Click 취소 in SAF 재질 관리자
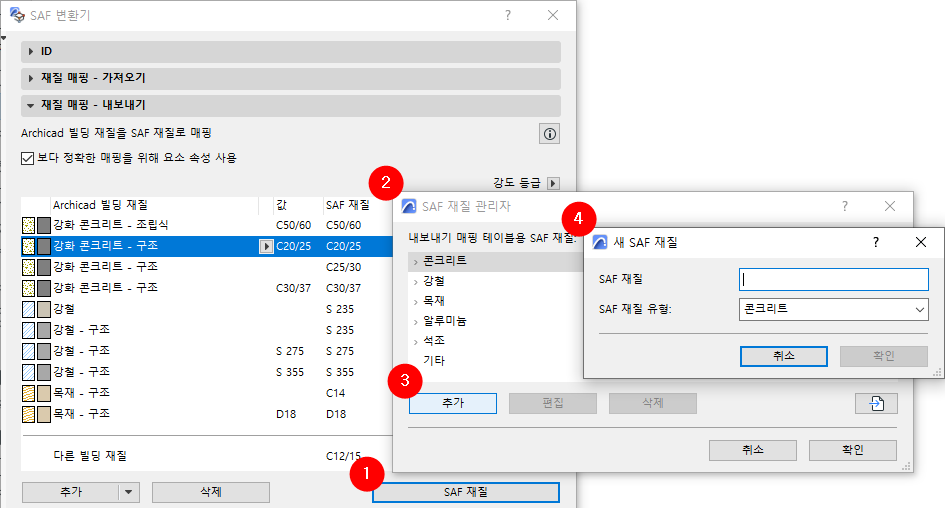The width and height of the screenshot is (945, 508). [x=753, y=450]
